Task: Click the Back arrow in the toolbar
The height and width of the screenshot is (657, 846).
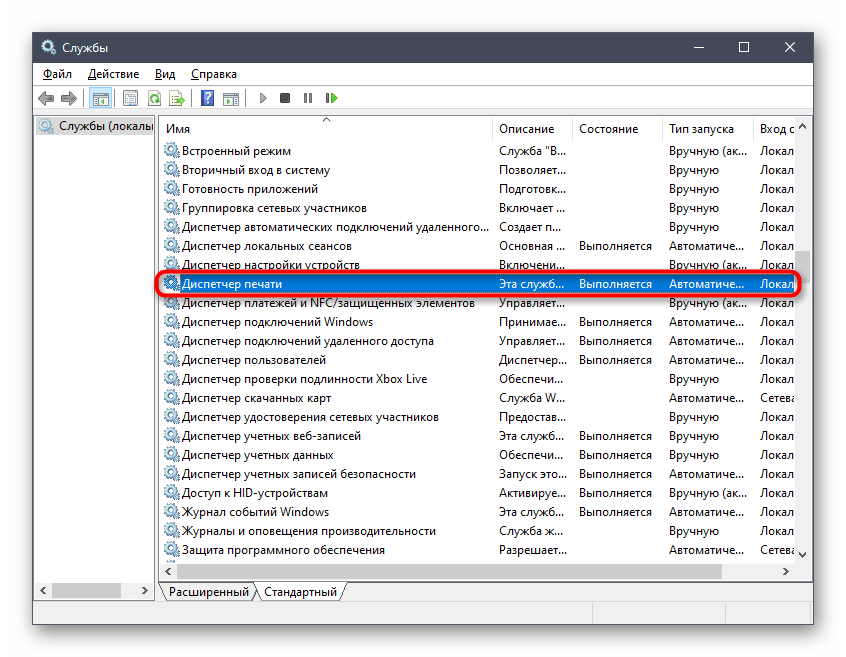Action: (x=46, y=98)
